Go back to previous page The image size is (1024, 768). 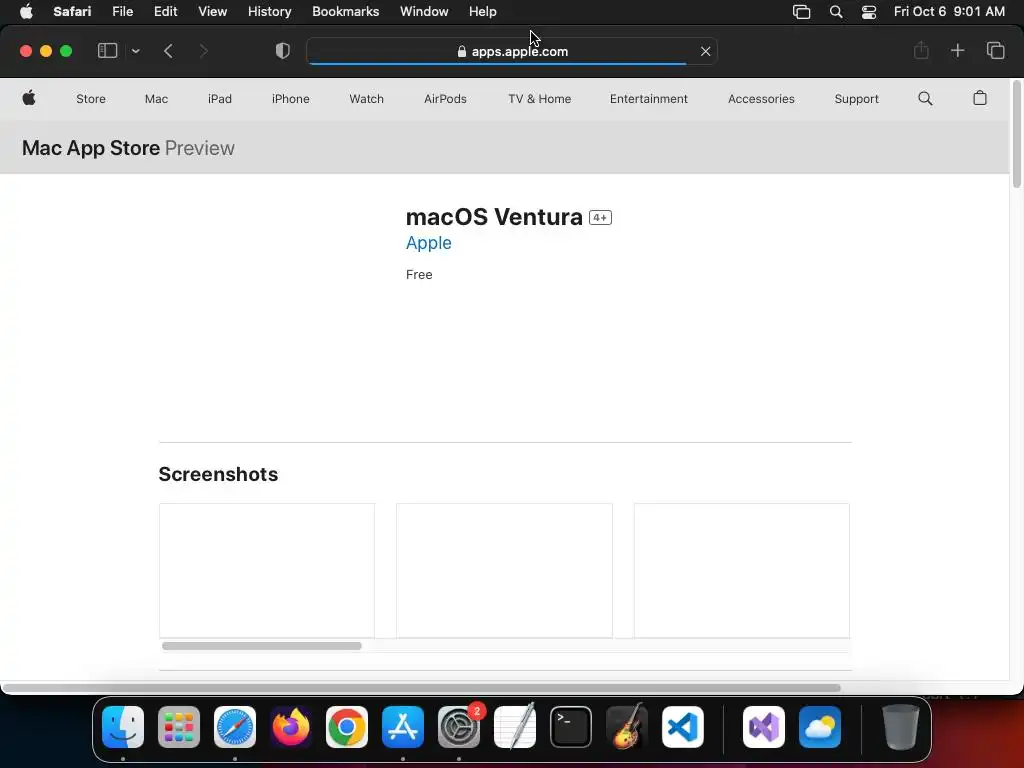click(x=168, y=51)
